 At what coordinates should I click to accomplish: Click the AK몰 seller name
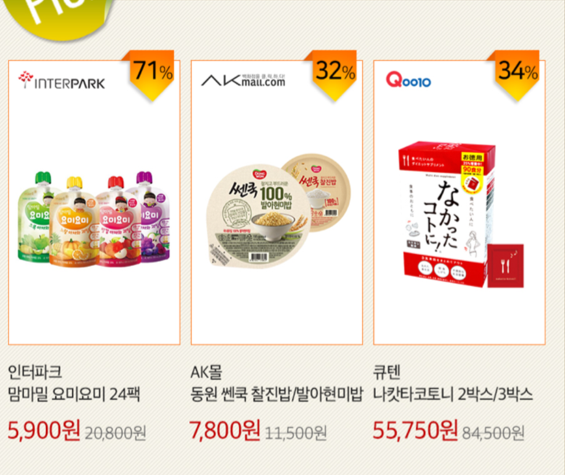click(206, 372)
